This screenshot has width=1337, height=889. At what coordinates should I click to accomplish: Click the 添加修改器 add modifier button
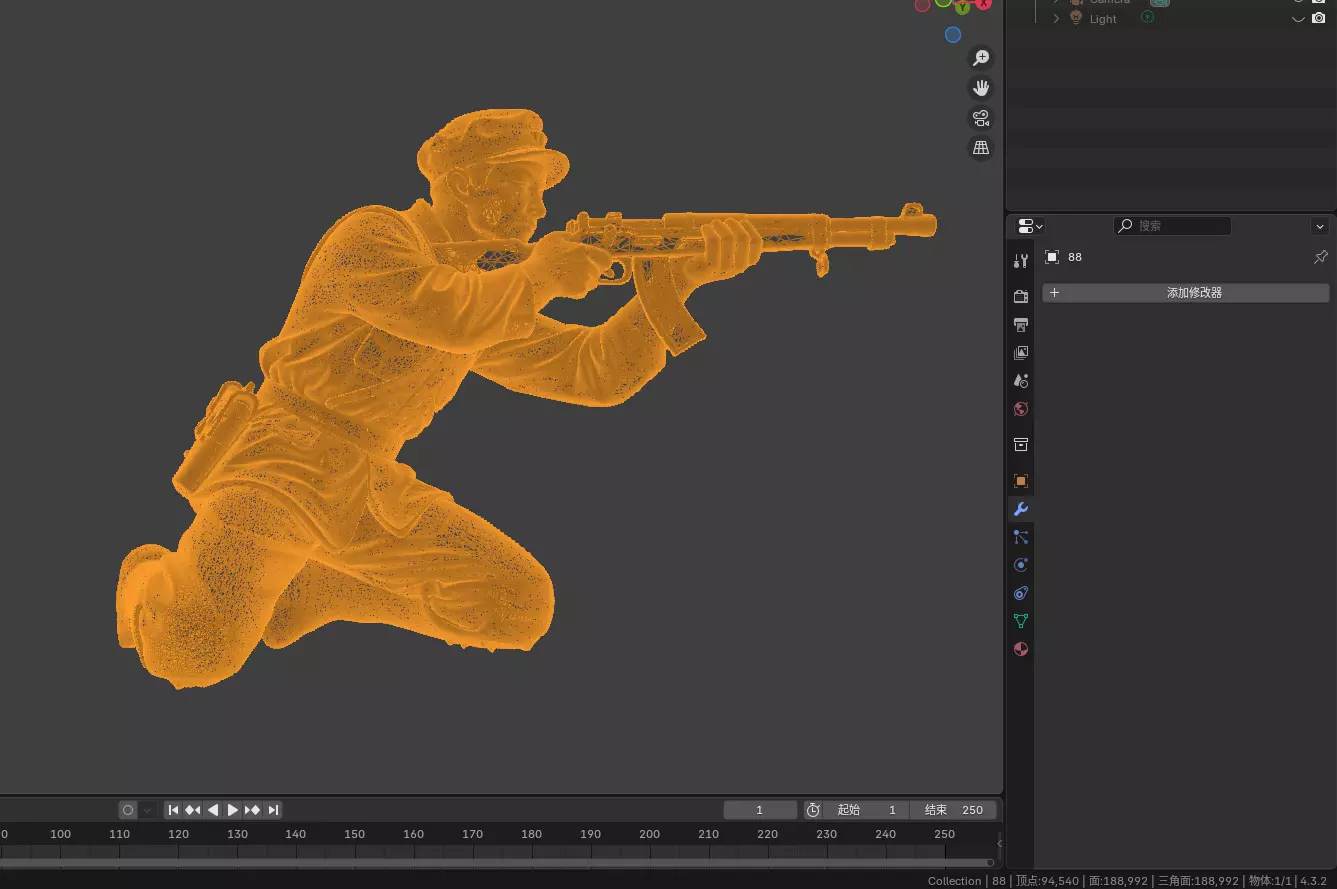(1186, 293)
